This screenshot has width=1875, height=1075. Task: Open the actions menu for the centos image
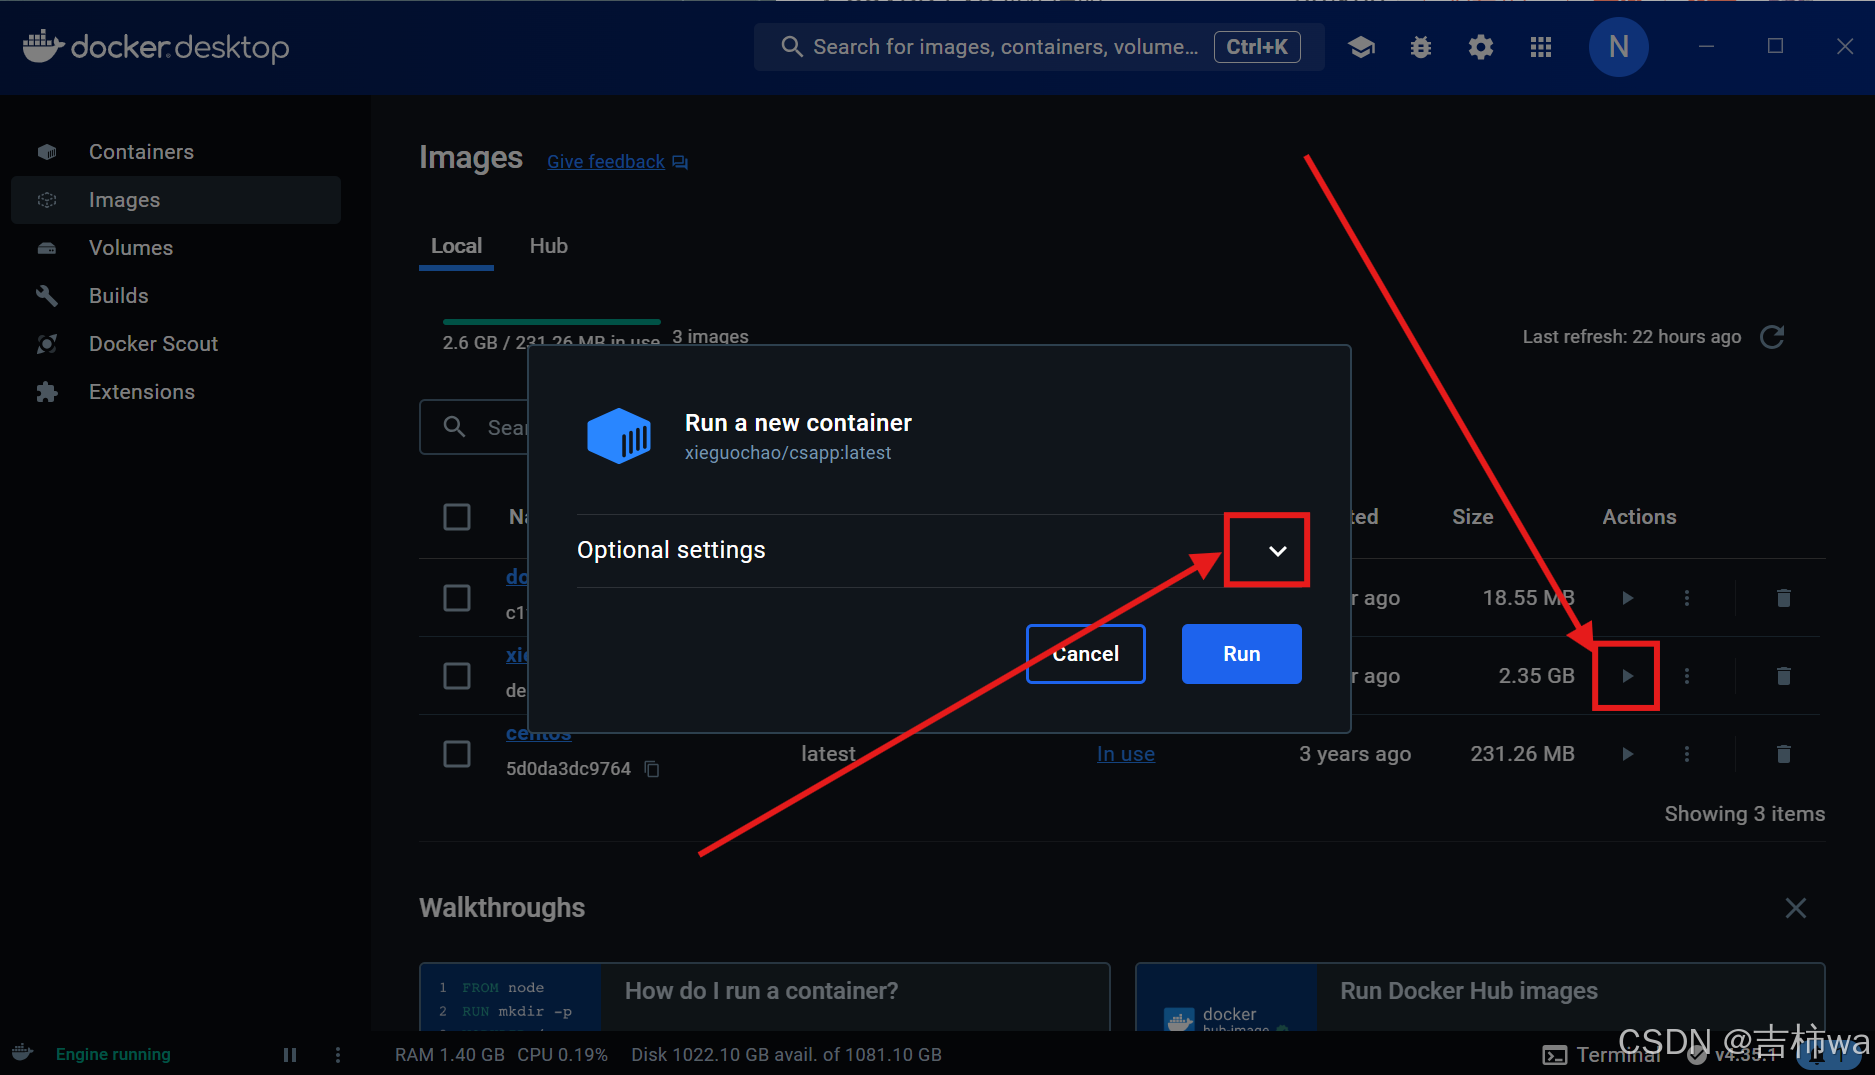point(1687,753)
